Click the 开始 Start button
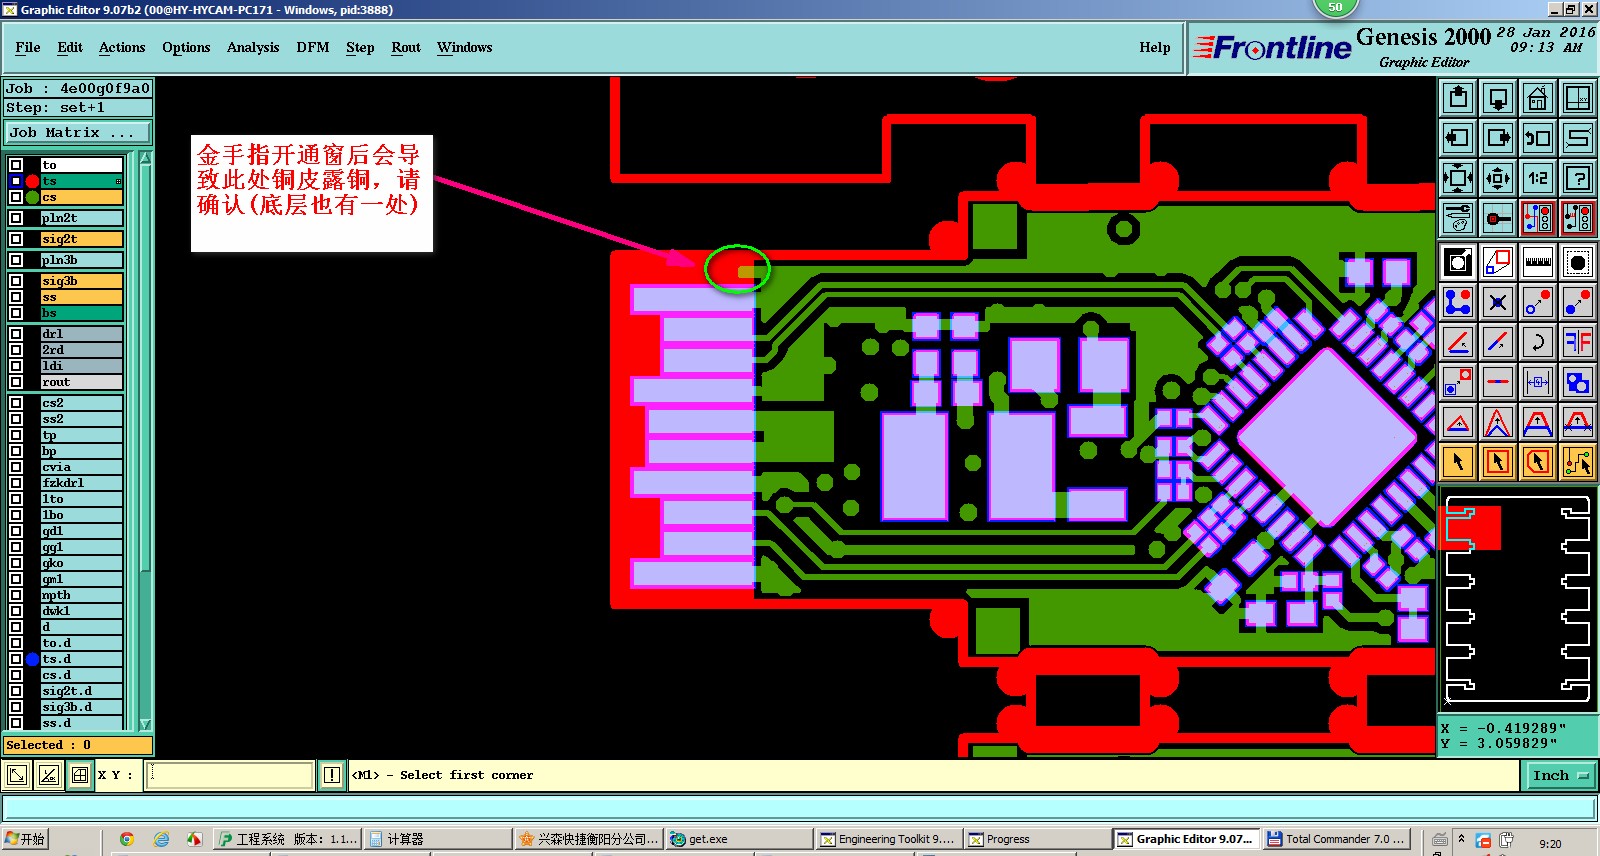This screenshot has height=856, width=1600. (x=26, y=839)
